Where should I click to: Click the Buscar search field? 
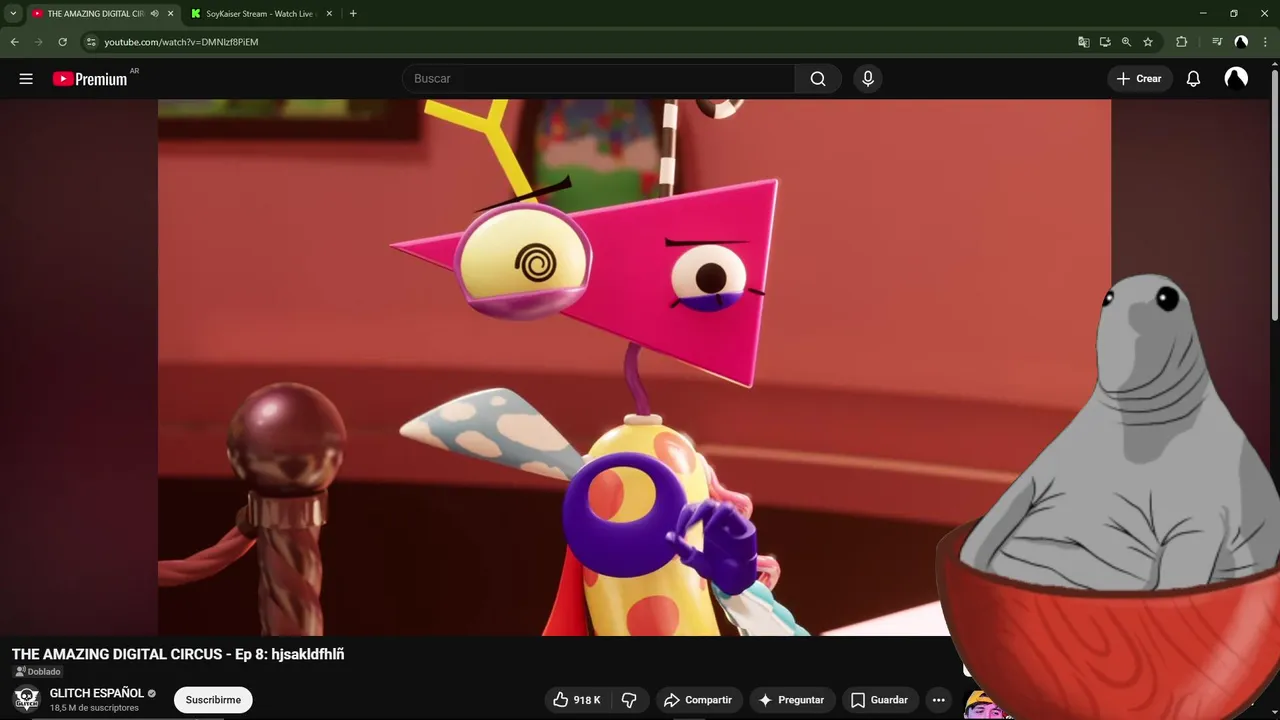point(598,79)
